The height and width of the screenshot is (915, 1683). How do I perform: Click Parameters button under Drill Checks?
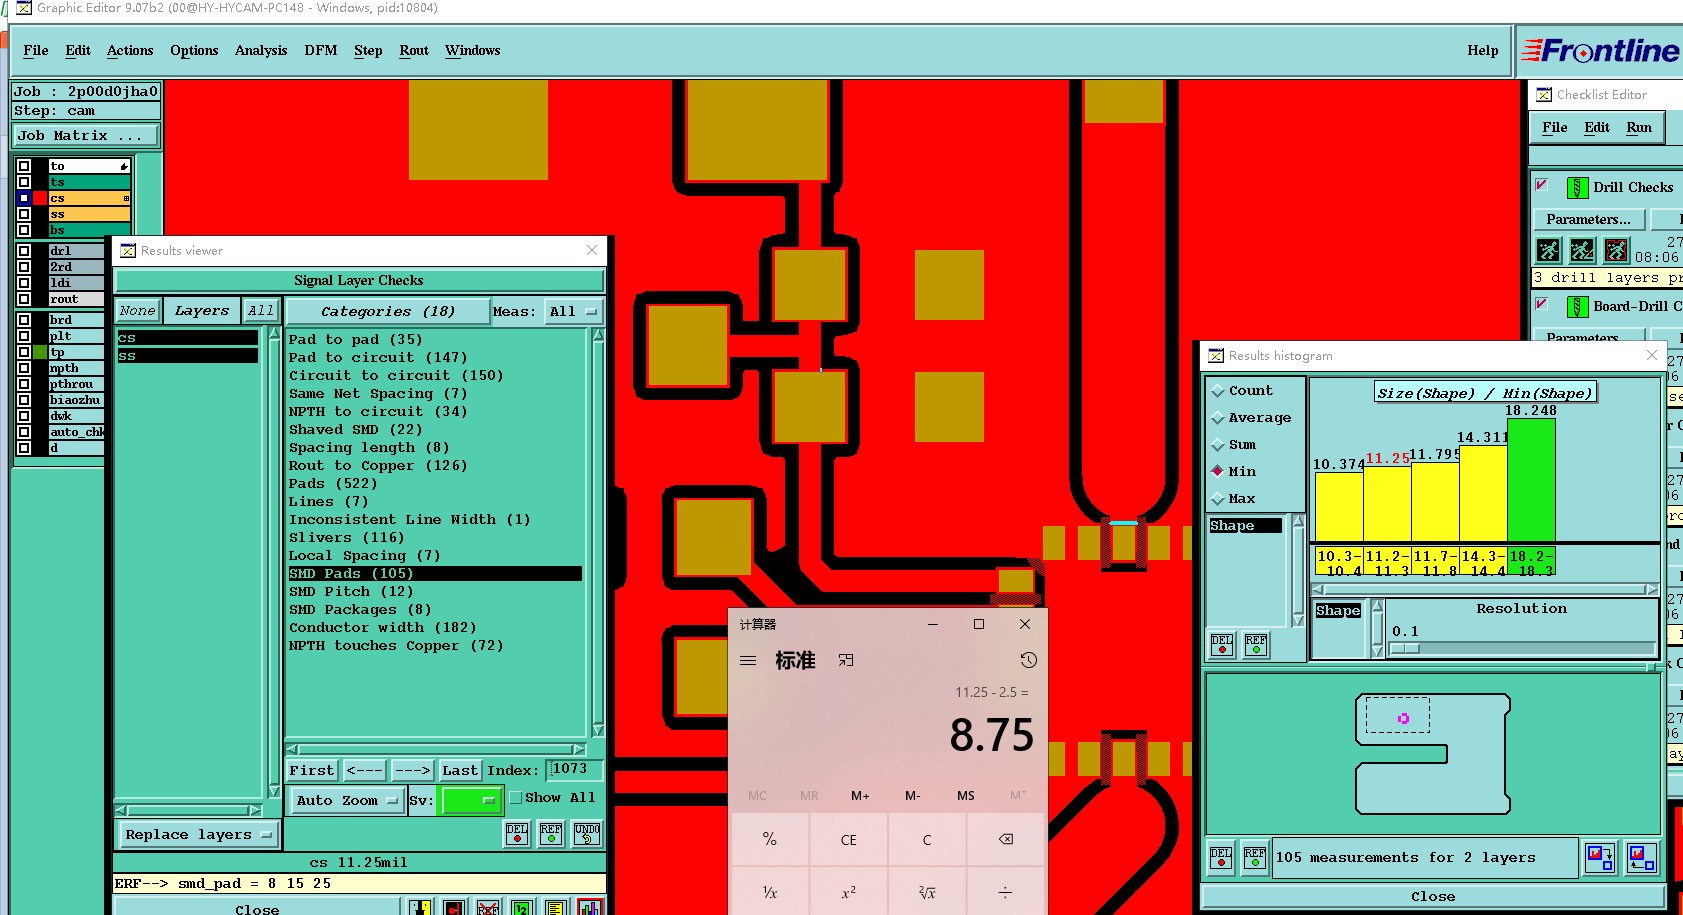[1588, 219]
